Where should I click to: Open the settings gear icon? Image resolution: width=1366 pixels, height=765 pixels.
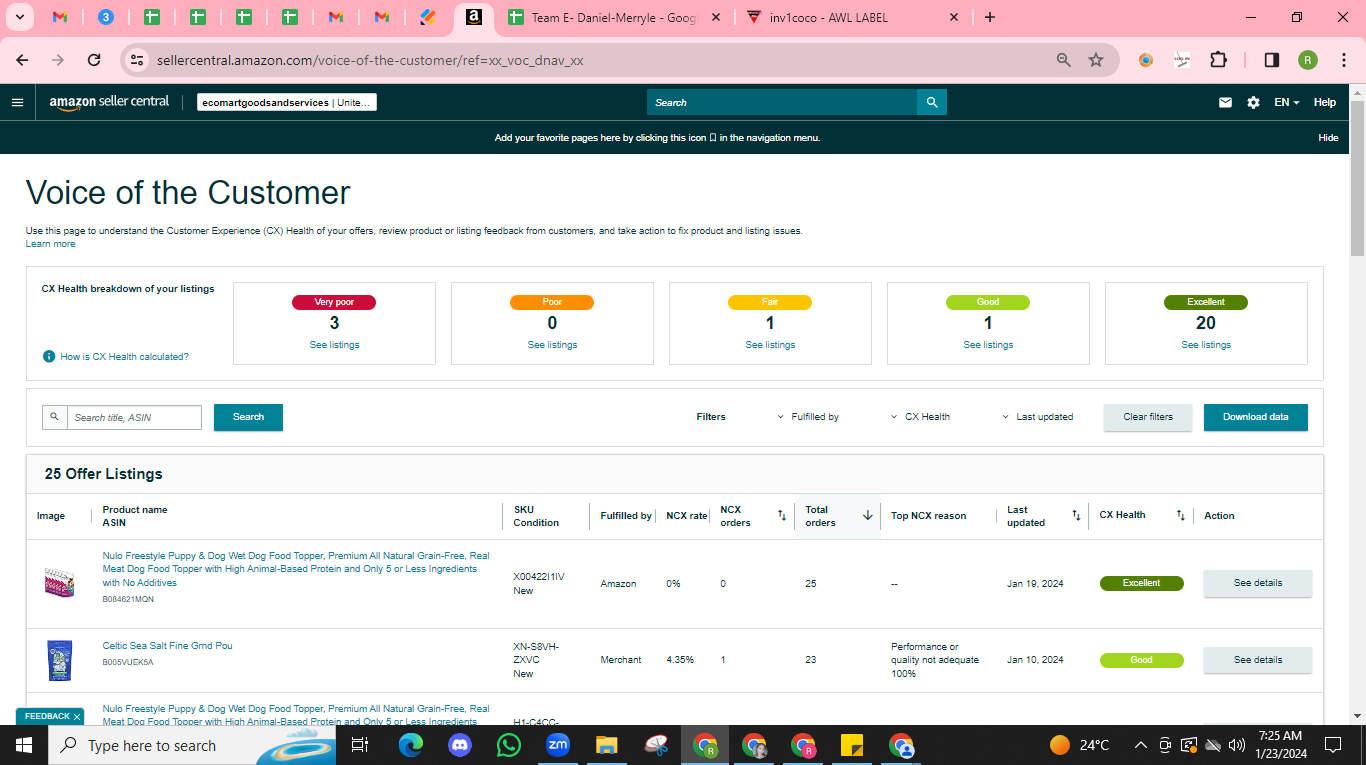pyautogui.click(x=1253, y=102)
